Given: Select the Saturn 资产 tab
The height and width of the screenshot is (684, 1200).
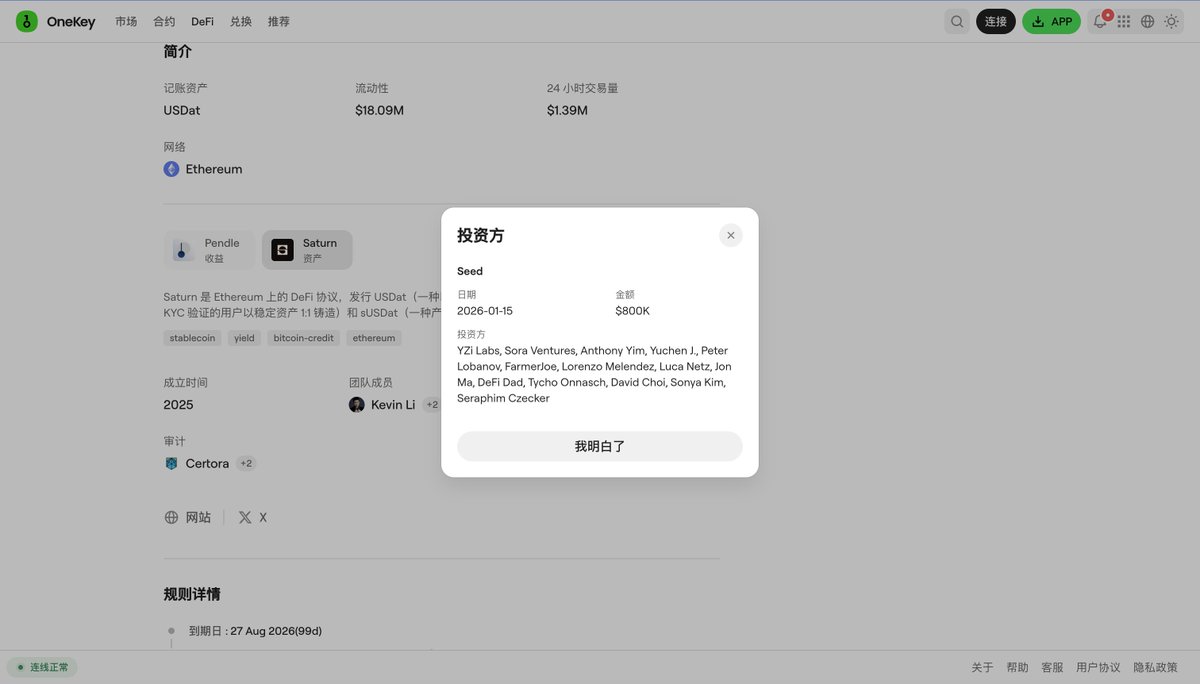Looking at the screenshot, I should click(307, 250).
